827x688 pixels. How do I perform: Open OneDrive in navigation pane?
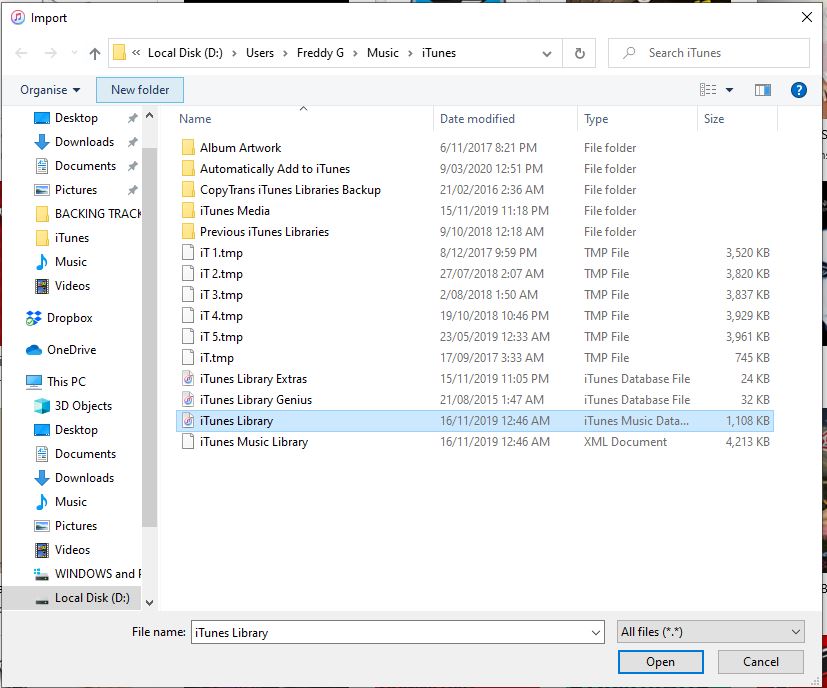click(71, 350)
